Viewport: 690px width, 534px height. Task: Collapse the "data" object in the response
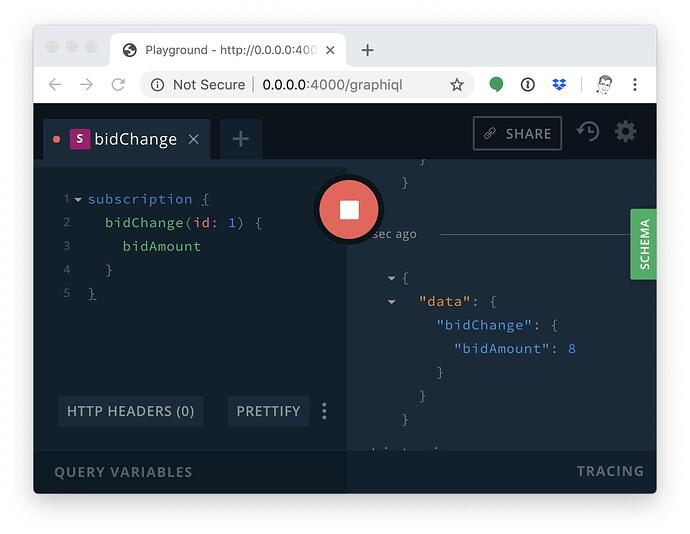[391, 302]
